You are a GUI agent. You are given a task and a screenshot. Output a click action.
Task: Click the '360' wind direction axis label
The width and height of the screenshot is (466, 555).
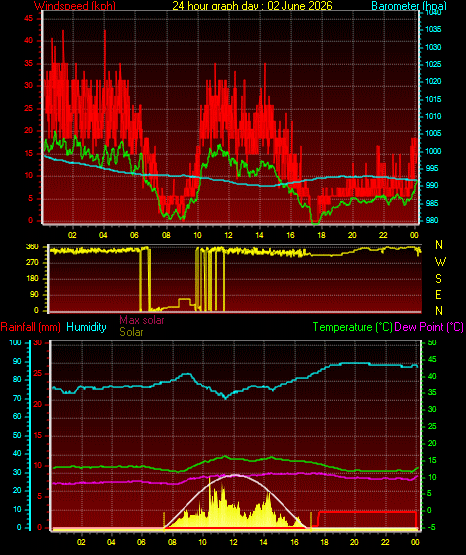click(32, 247)
